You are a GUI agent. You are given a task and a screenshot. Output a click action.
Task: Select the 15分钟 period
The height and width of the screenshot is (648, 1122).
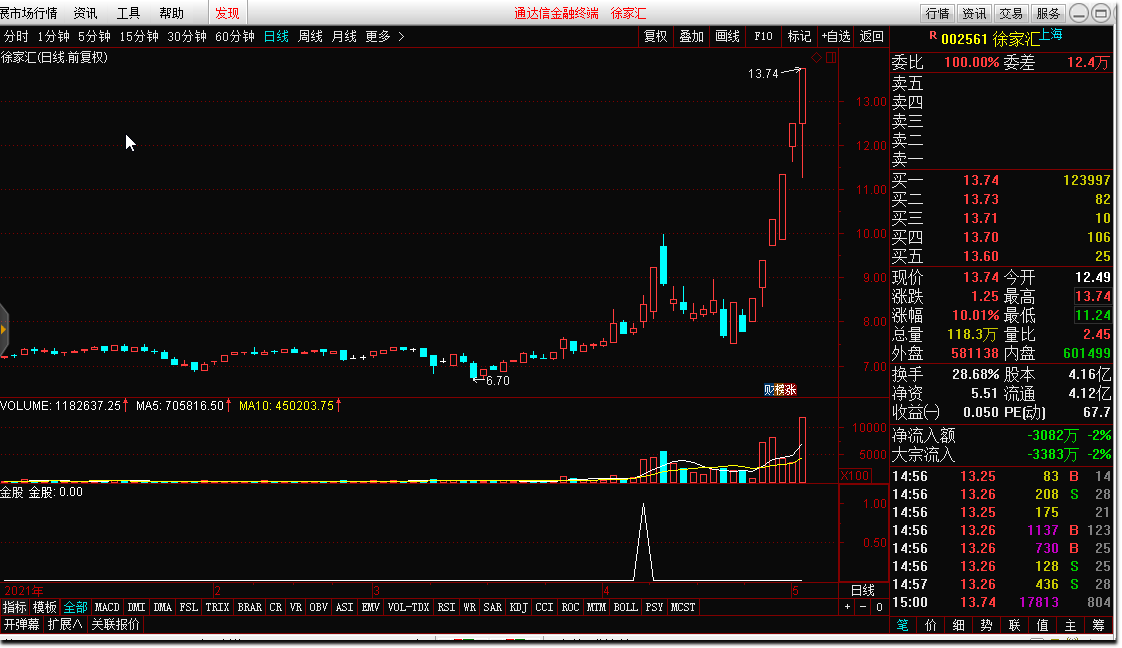tap(139, 36)
